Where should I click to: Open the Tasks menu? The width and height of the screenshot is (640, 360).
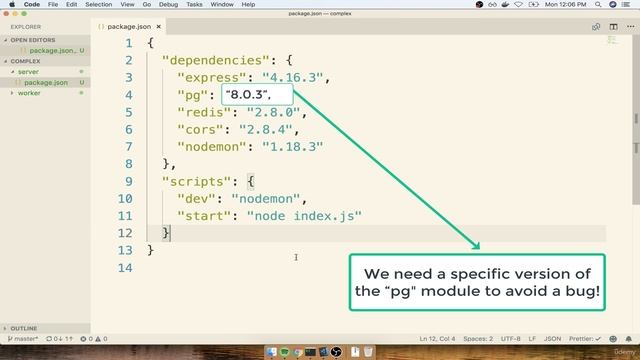pyautogui.click(x=194, y=4)
